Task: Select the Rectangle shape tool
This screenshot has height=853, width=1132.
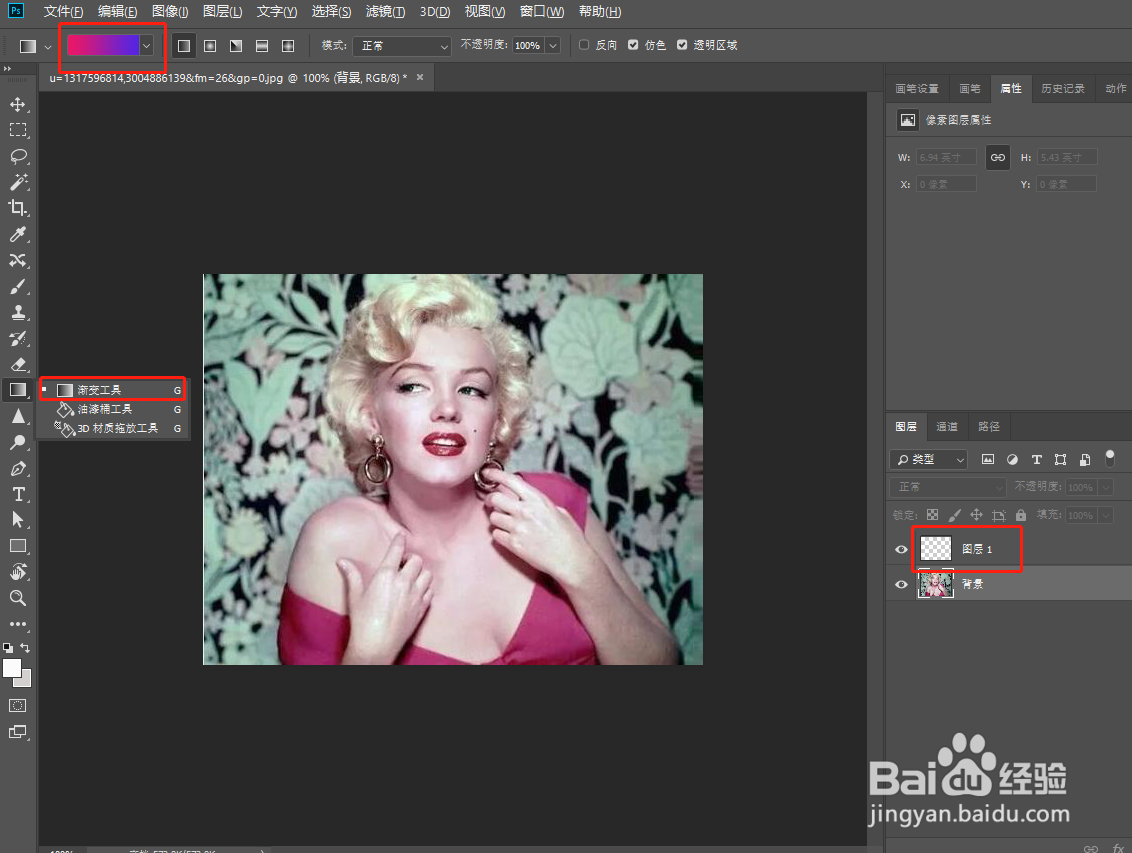Action: pos(18,546)
